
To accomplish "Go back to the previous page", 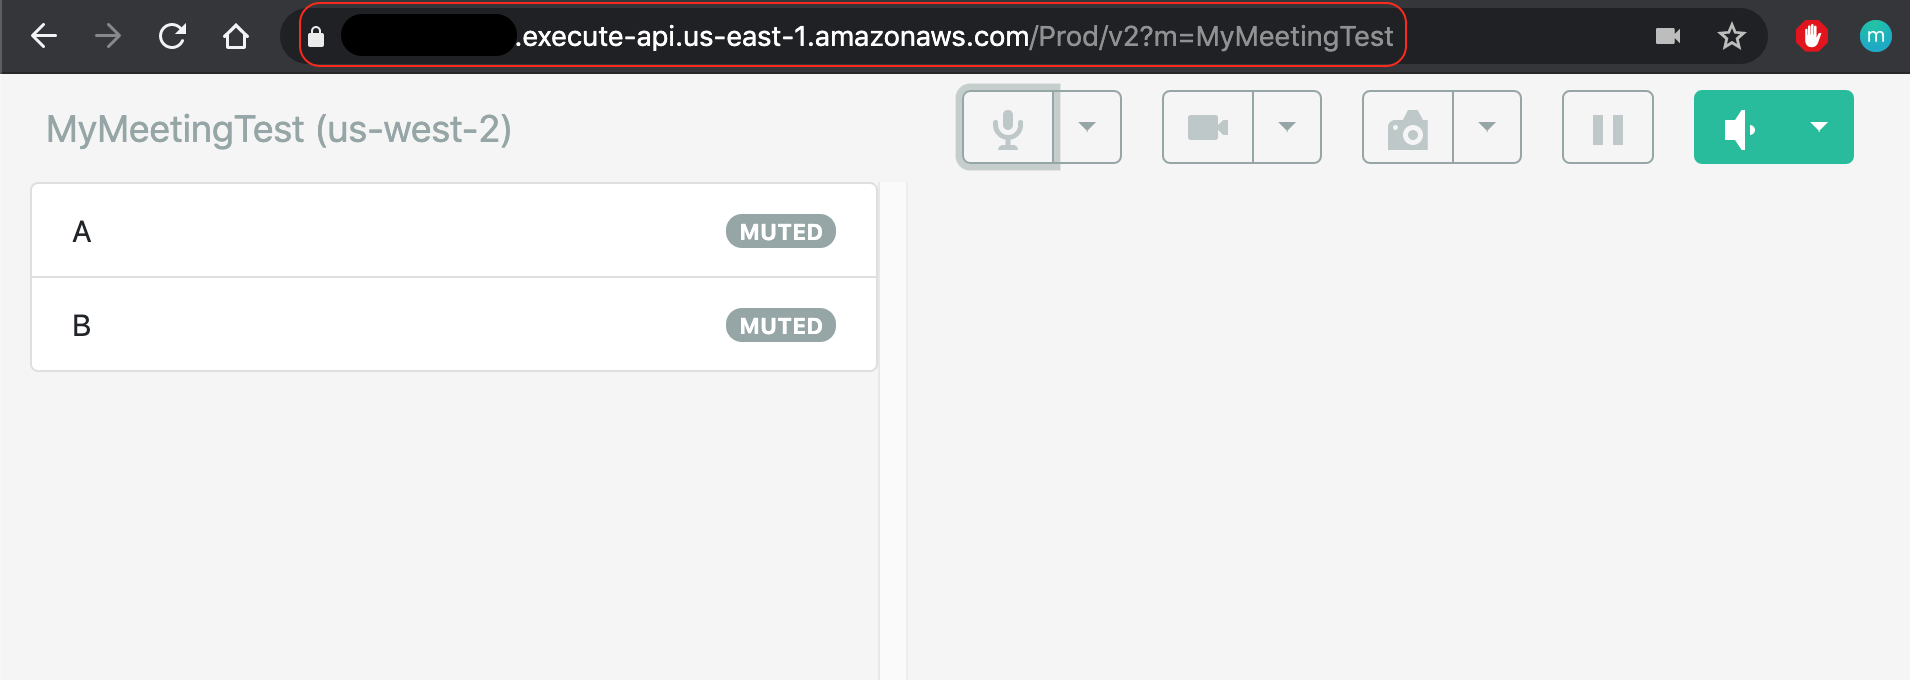I will click(42, 35).
